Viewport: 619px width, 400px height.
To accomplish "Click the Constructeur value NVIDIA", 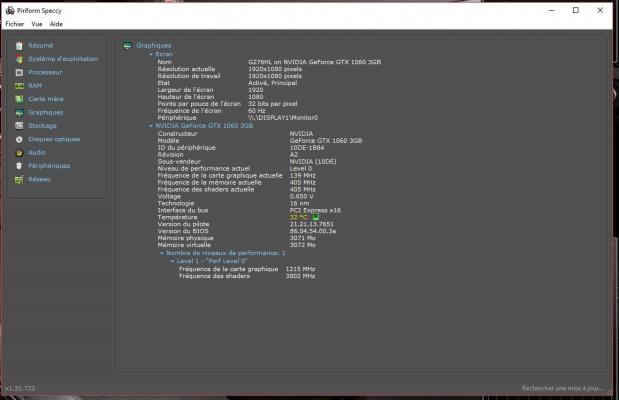I will pyautogui.click(x=301, y=134).
